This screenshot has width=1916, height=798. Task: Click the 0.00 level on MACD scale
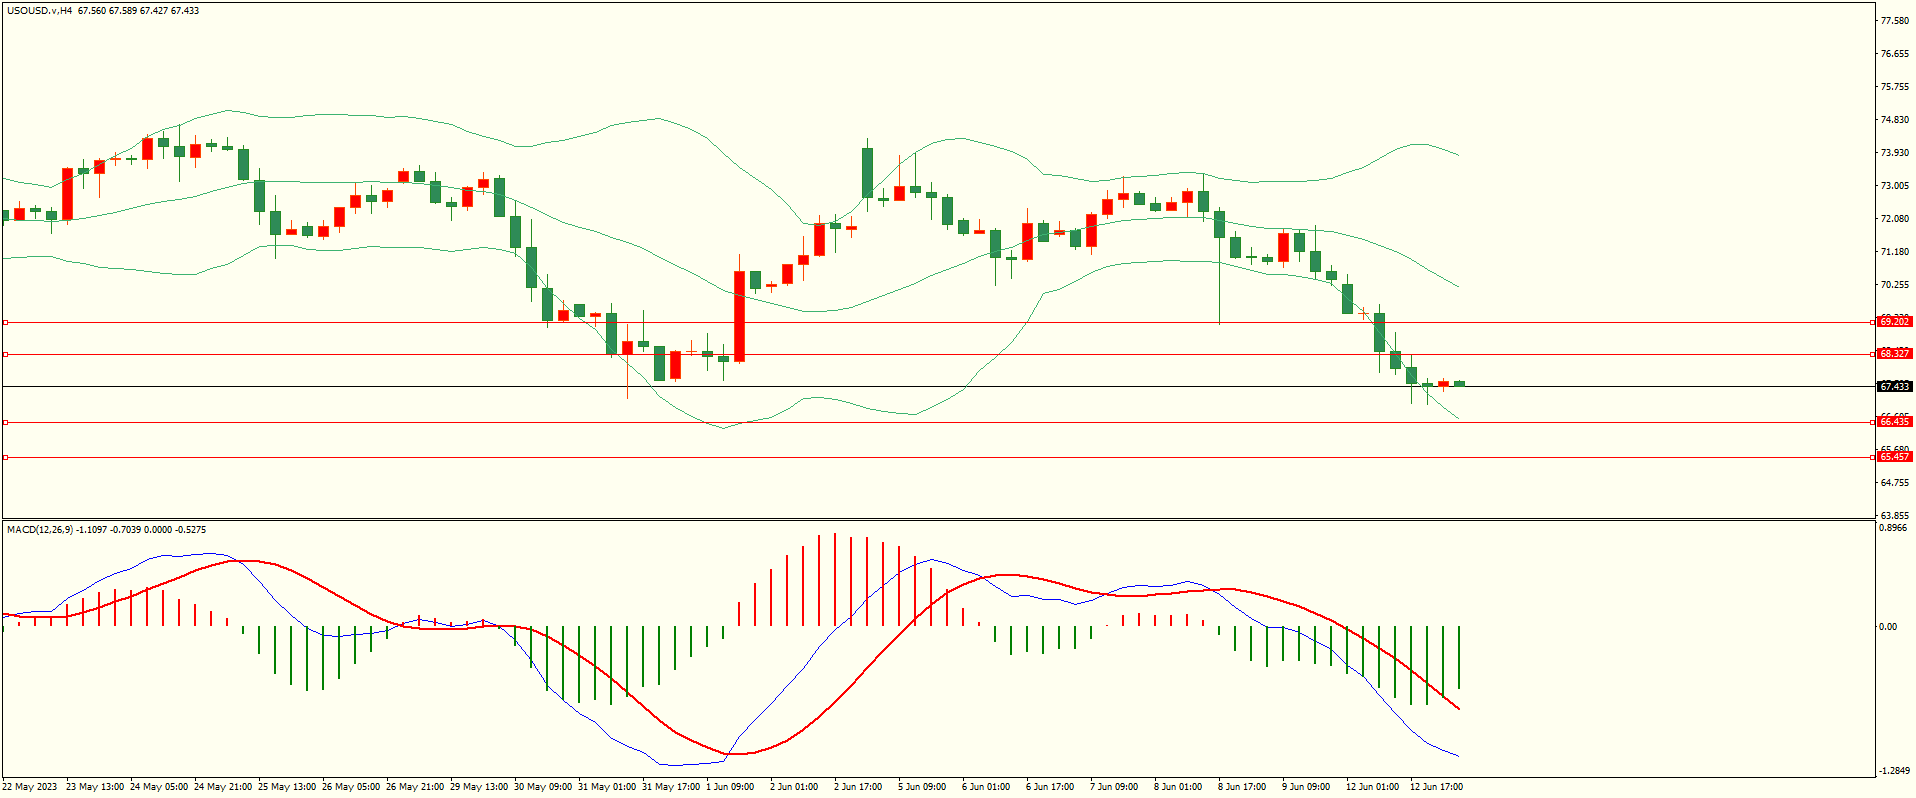[1888, 627]
